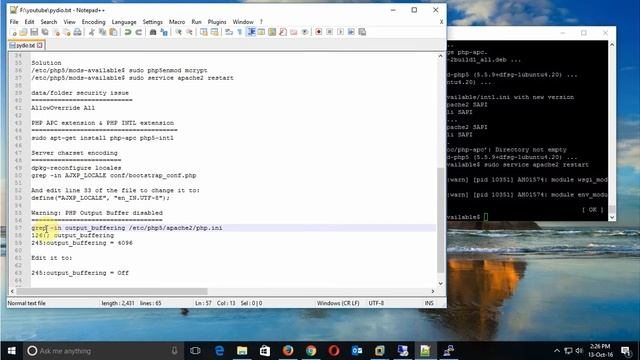Print the file using the Print icon

[x=78, y=32]
